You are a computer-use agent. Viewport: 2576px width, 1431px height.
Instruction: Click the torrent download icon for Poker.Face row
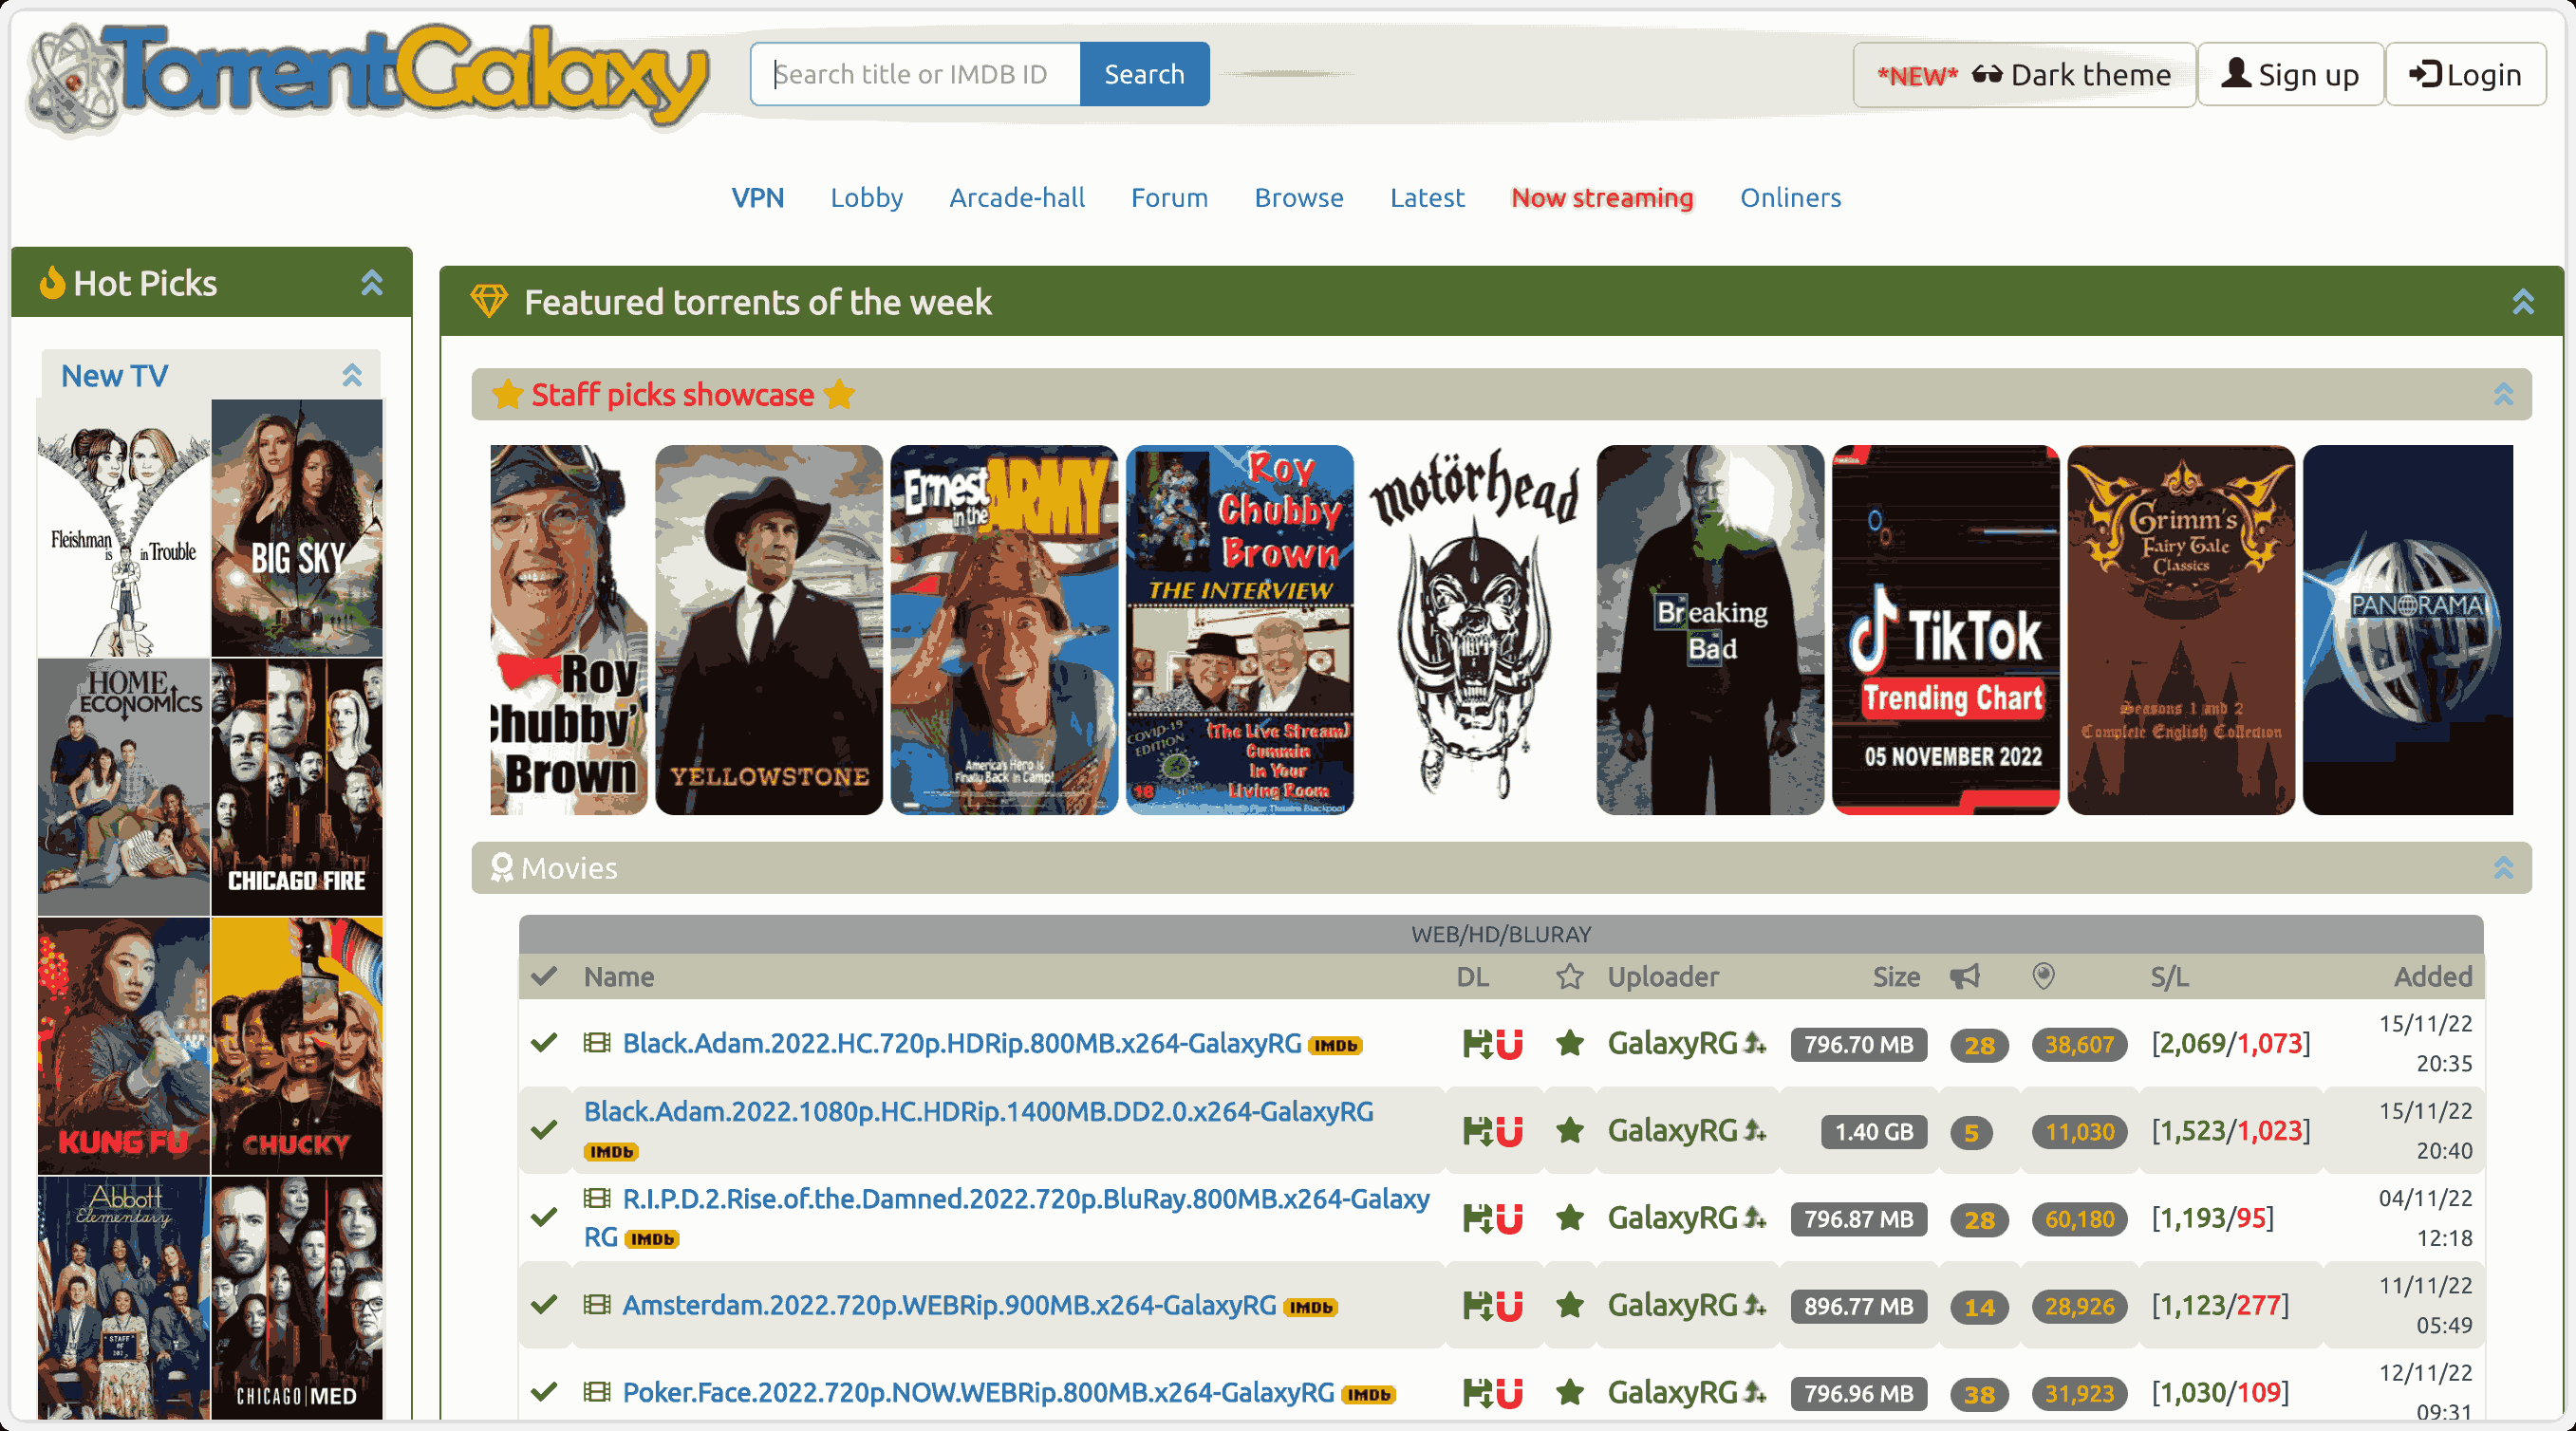click(1477, 1393)
